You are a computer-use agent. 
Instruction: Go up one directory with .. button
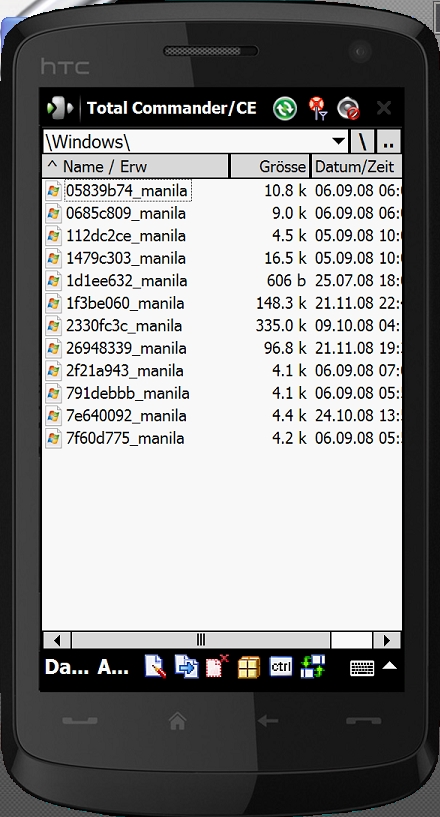(389, 141)
